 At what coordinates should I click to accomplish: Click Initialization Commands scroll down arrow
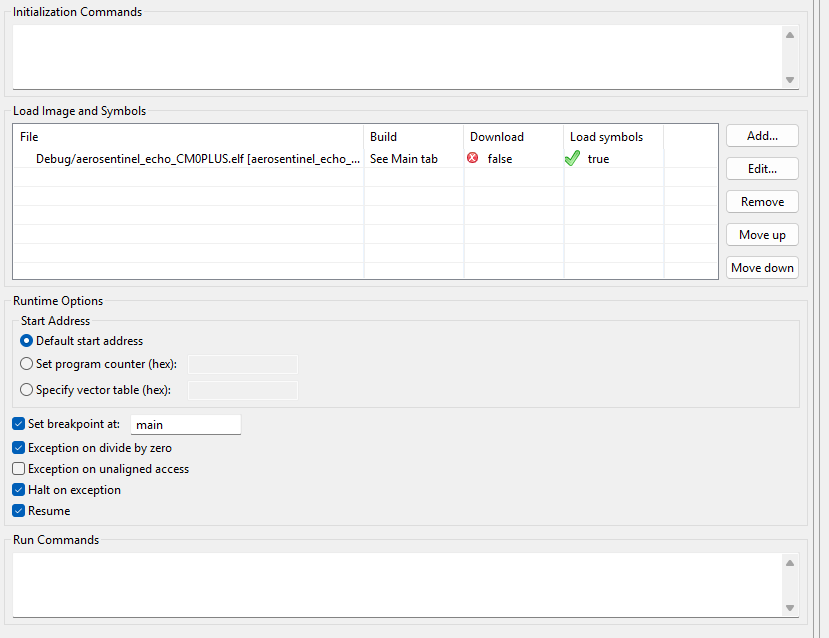(790, 80)
